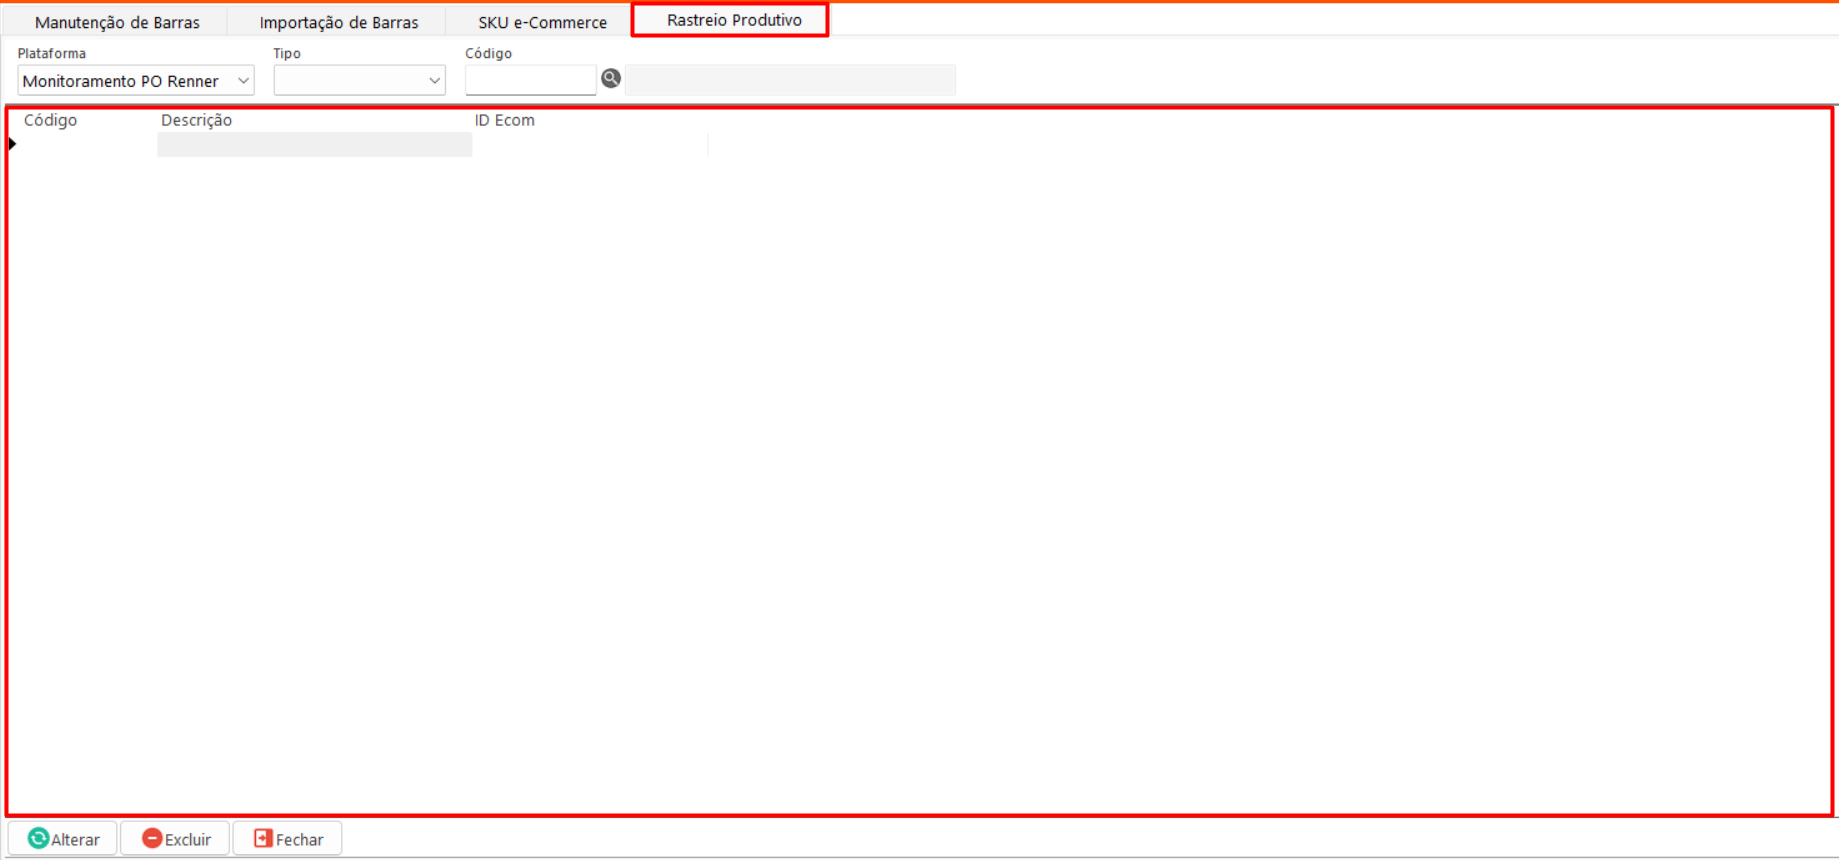The image size is (1839, 860).
Task: Focus the Código input field
Action: [x=531, y=80]
